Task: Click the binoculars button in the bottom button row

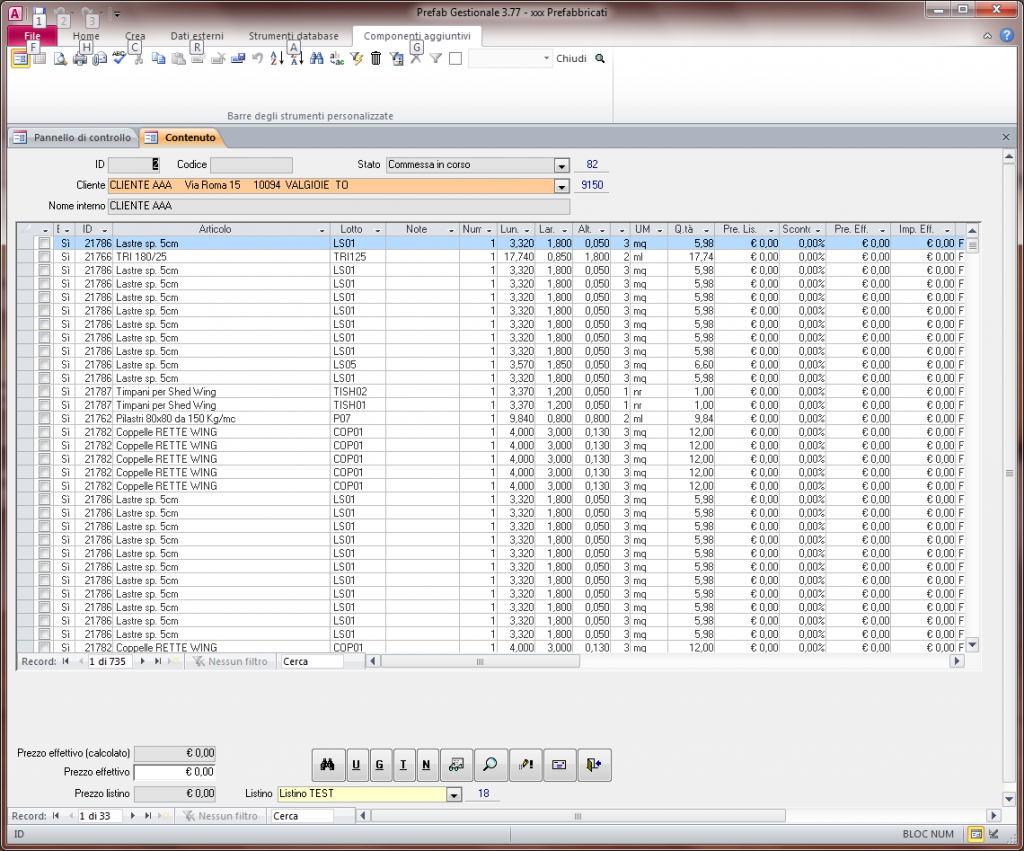Action: click(x=328, y=765)
